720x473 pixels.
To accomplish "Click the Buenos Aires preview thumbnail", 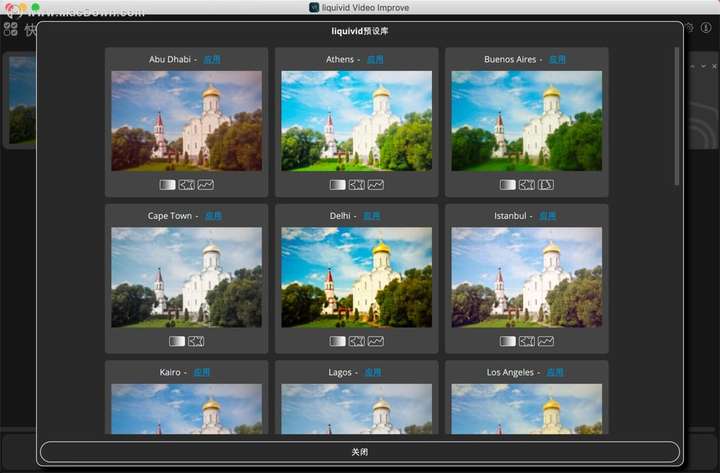I will click(527, 121).
